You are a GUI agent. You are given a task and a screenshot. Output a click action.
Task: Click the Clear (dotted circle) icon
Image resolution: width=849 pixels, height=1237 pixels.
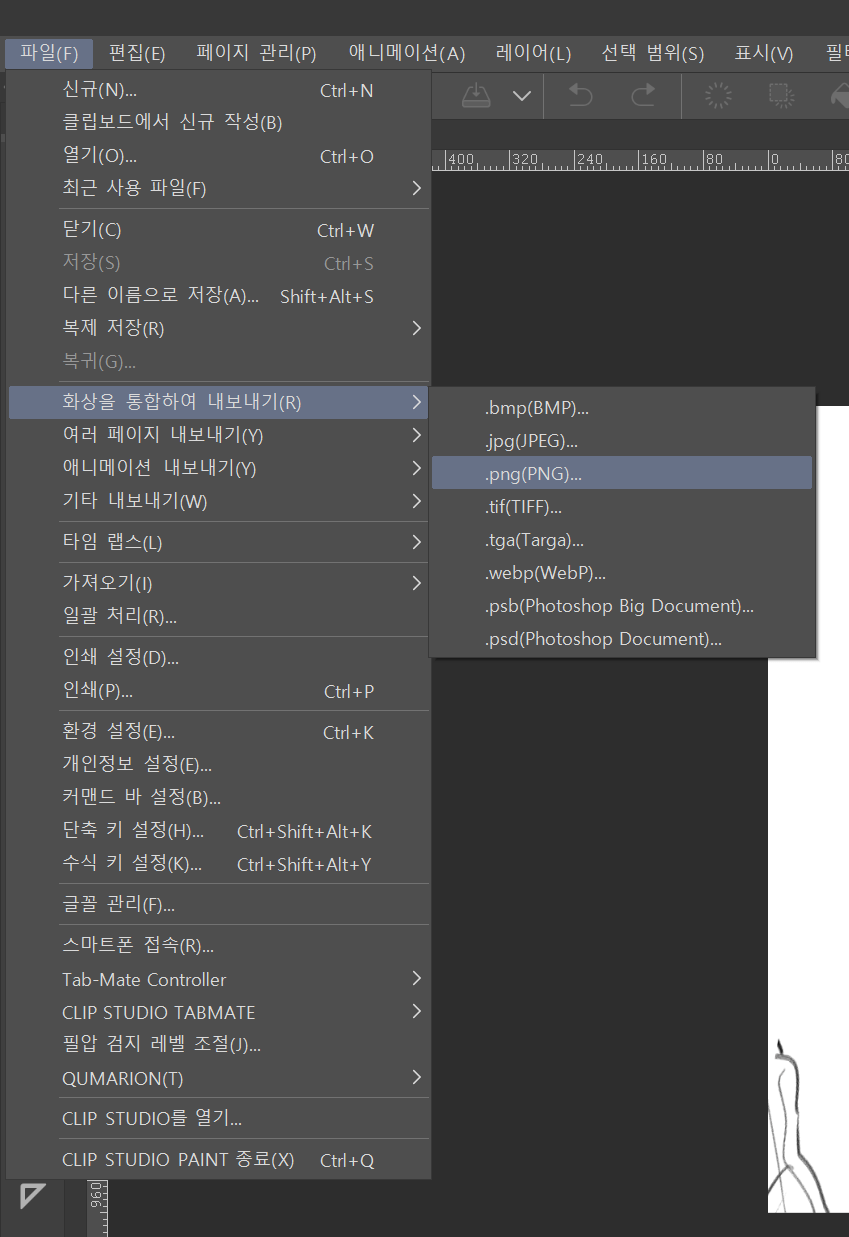click(717, 96)
